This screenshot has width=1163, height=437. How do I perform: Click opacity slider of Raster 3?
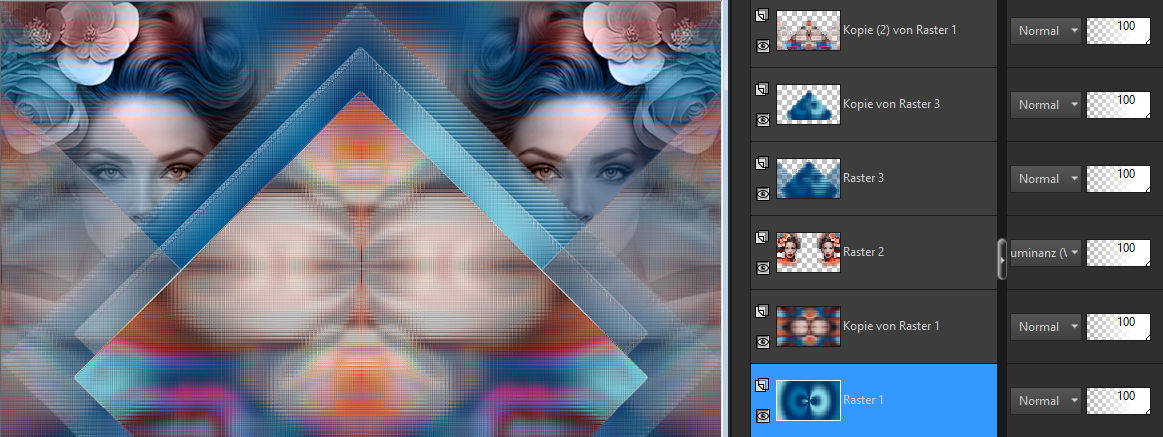[x=1118, y=179]
